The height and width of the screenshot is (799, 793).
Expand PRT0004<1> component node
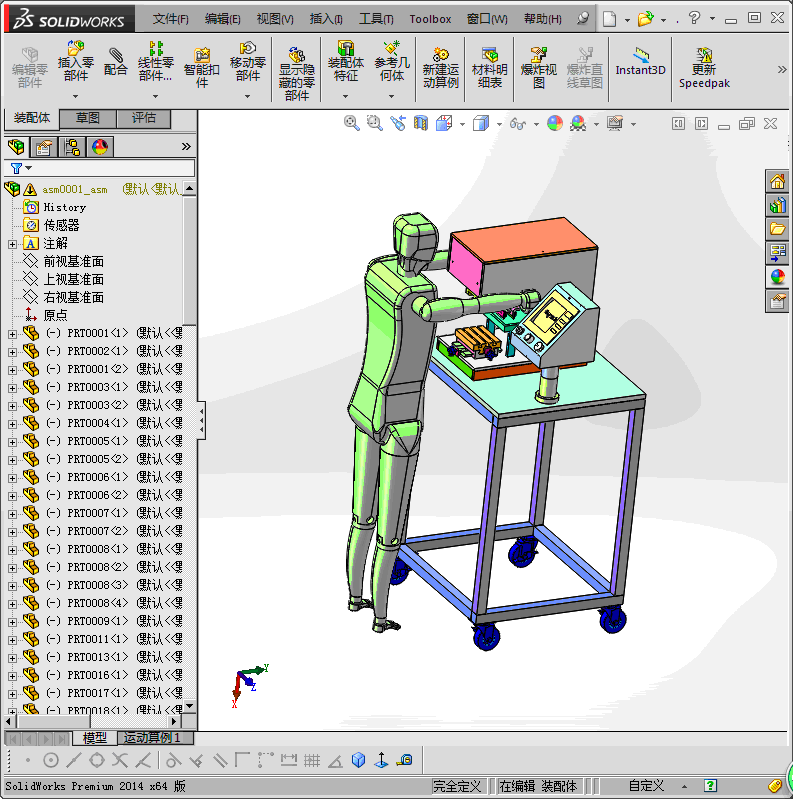[12, 424]
